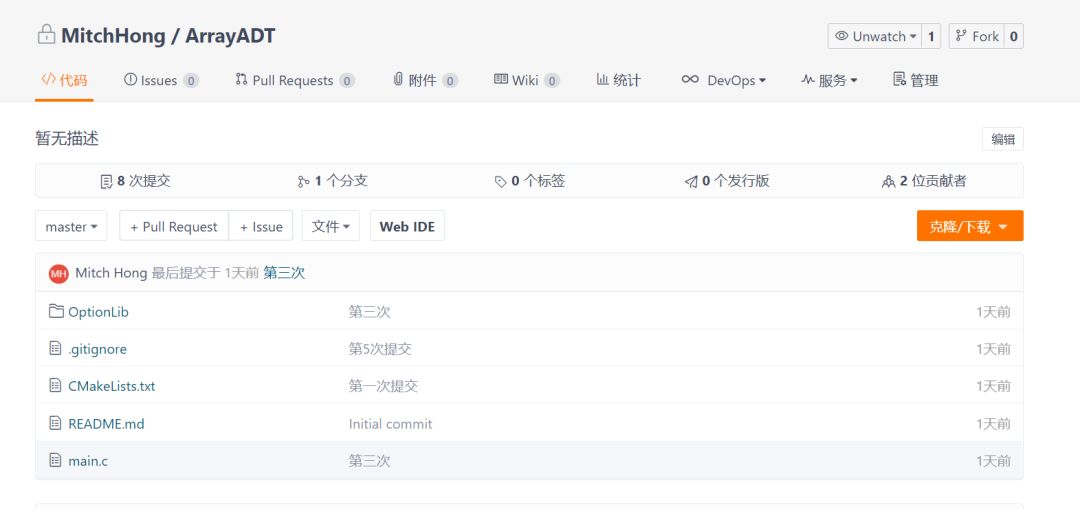The height and width of the screenshot is (509, 1080).
Task: Switch to the Pull Requests tab
Action: pos(295,80)
